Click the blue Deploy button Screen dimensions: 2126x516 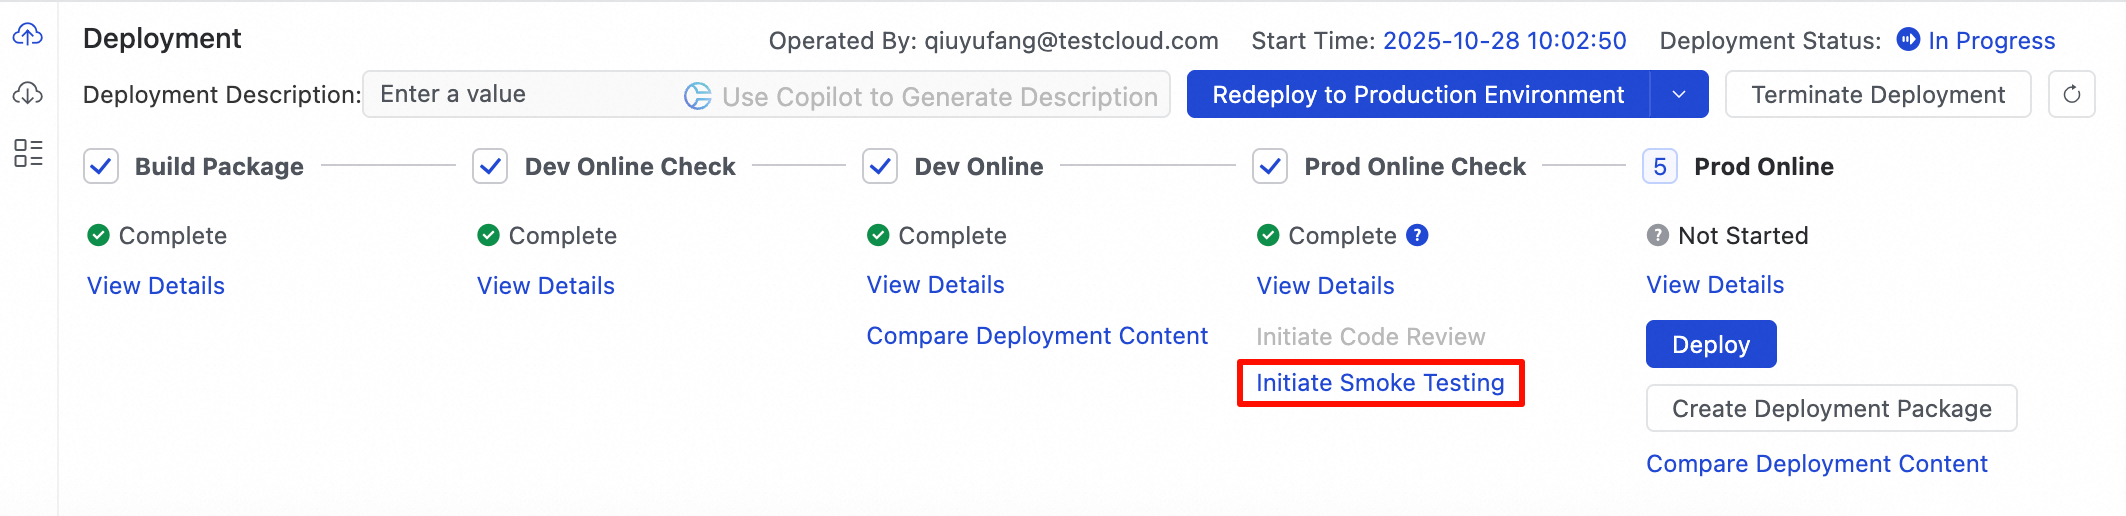[x=1711, y=344]
